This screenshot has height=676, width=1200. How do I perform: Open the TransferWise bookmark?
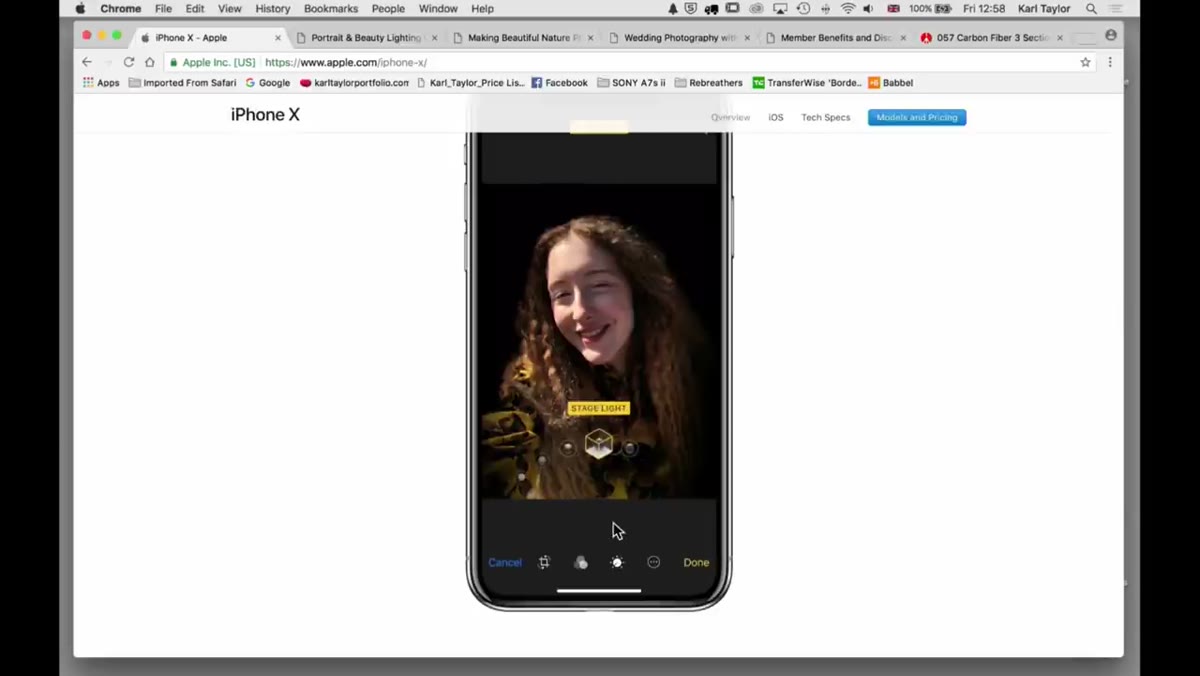coord(807,83)
